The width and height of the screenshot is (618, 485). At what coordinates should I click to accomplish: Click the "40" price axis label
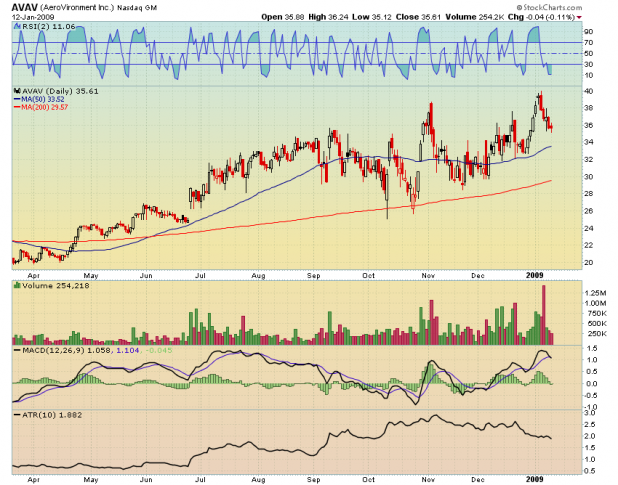point(589,91)
